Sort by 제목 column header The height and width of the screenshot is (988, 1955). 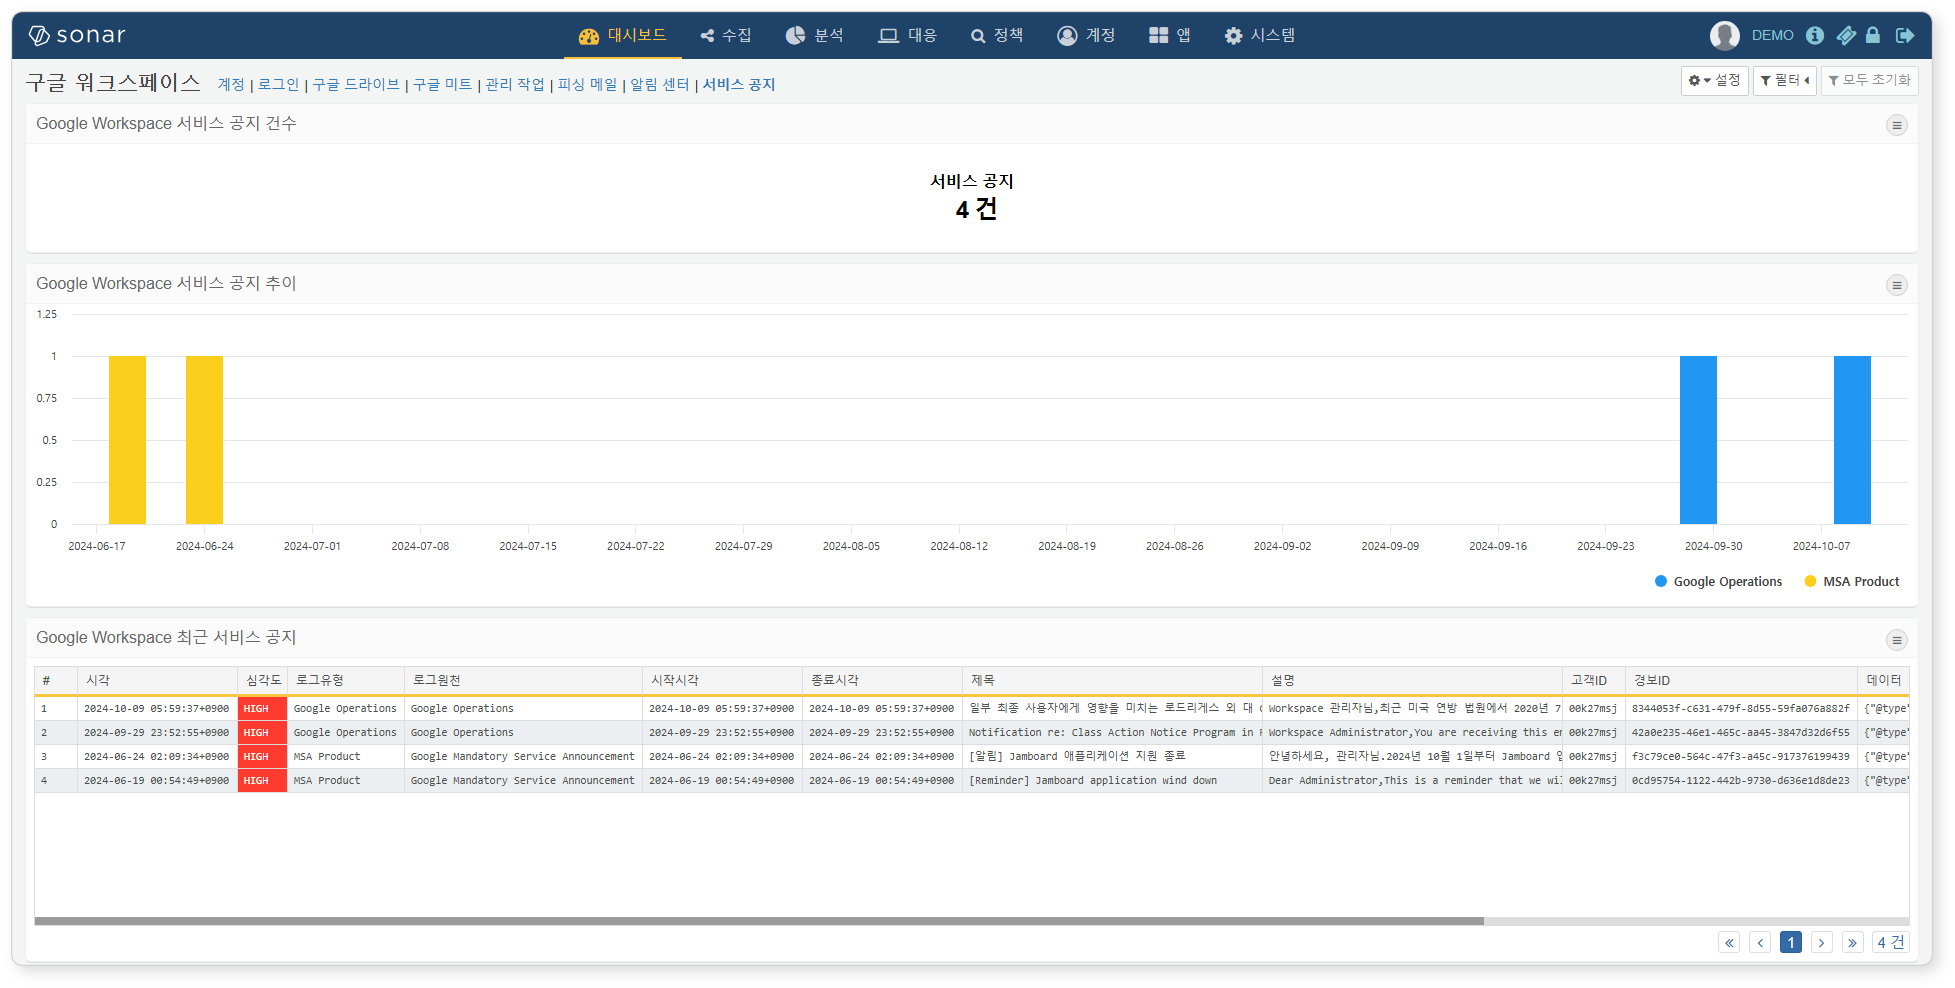coord(1112,680)
